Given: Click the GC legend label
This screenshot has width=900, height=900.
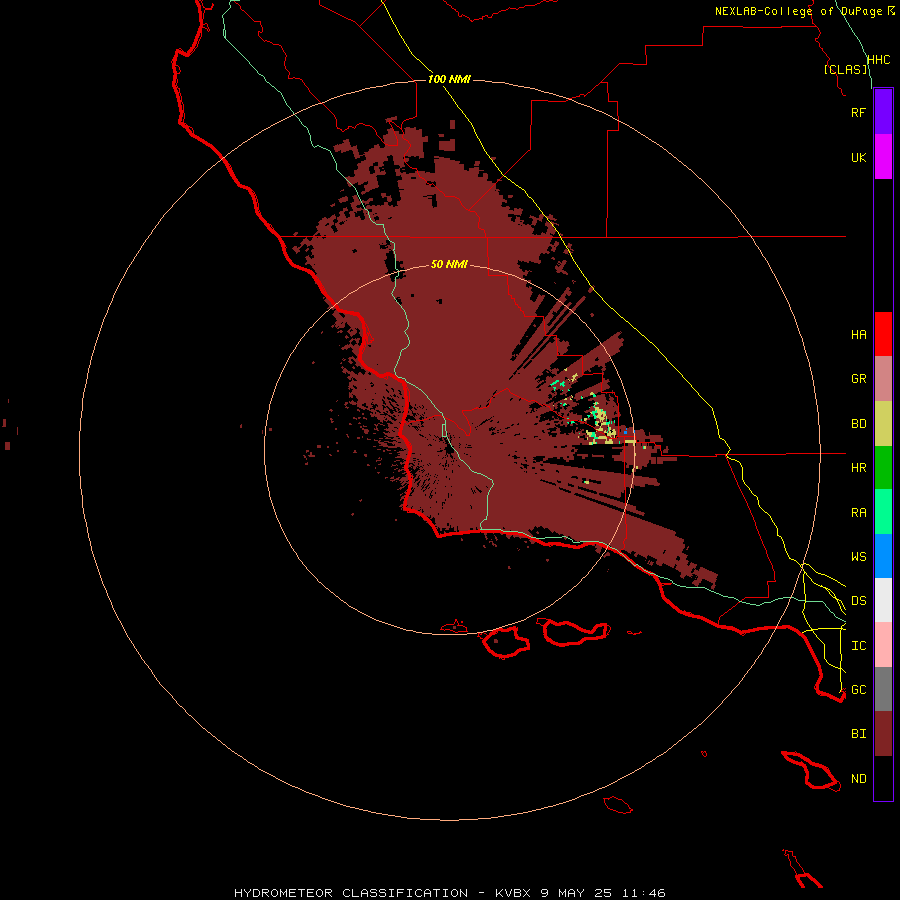Looking at the screenshot, I should pyautogui.click(x=859, y=690).
